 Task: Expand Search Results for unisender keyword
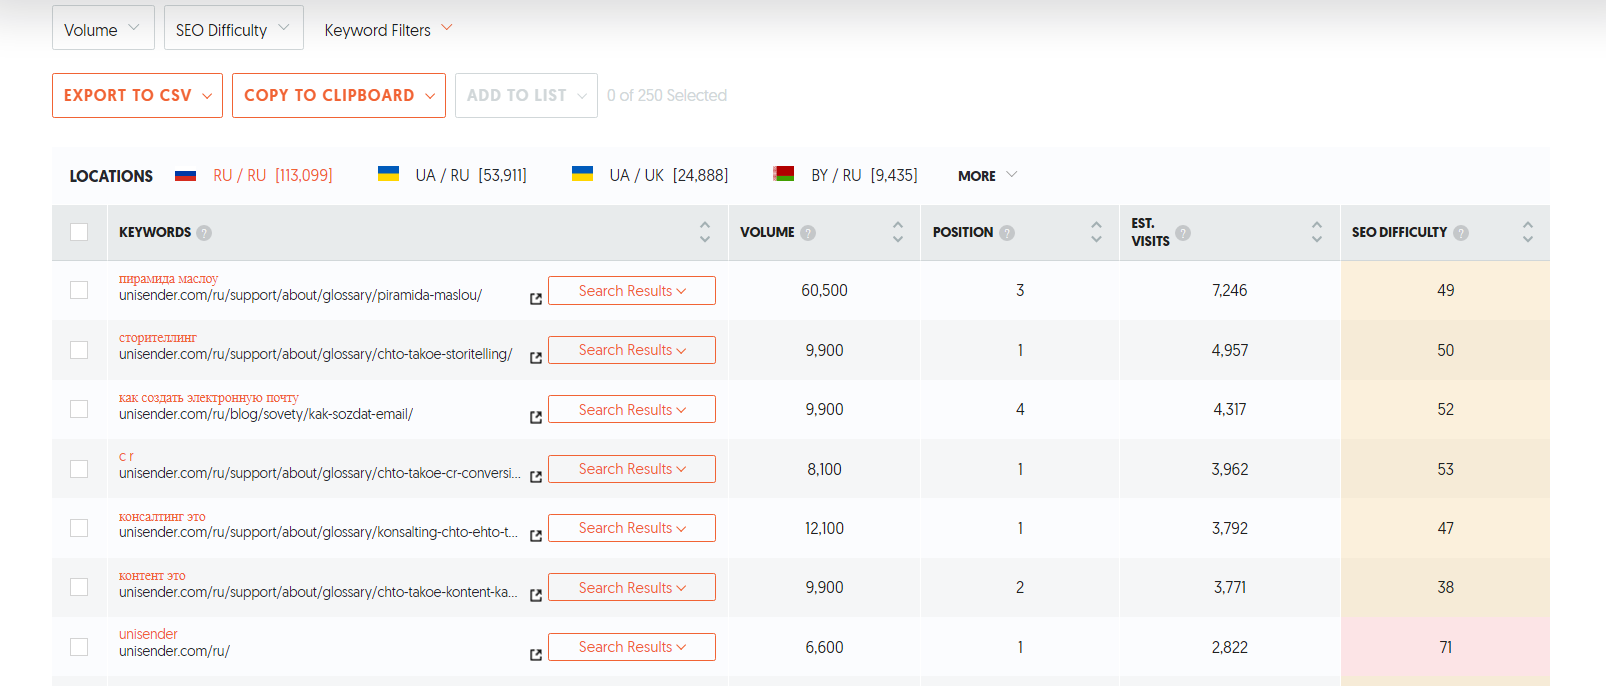pyautogui.click(x=632, y=647)
